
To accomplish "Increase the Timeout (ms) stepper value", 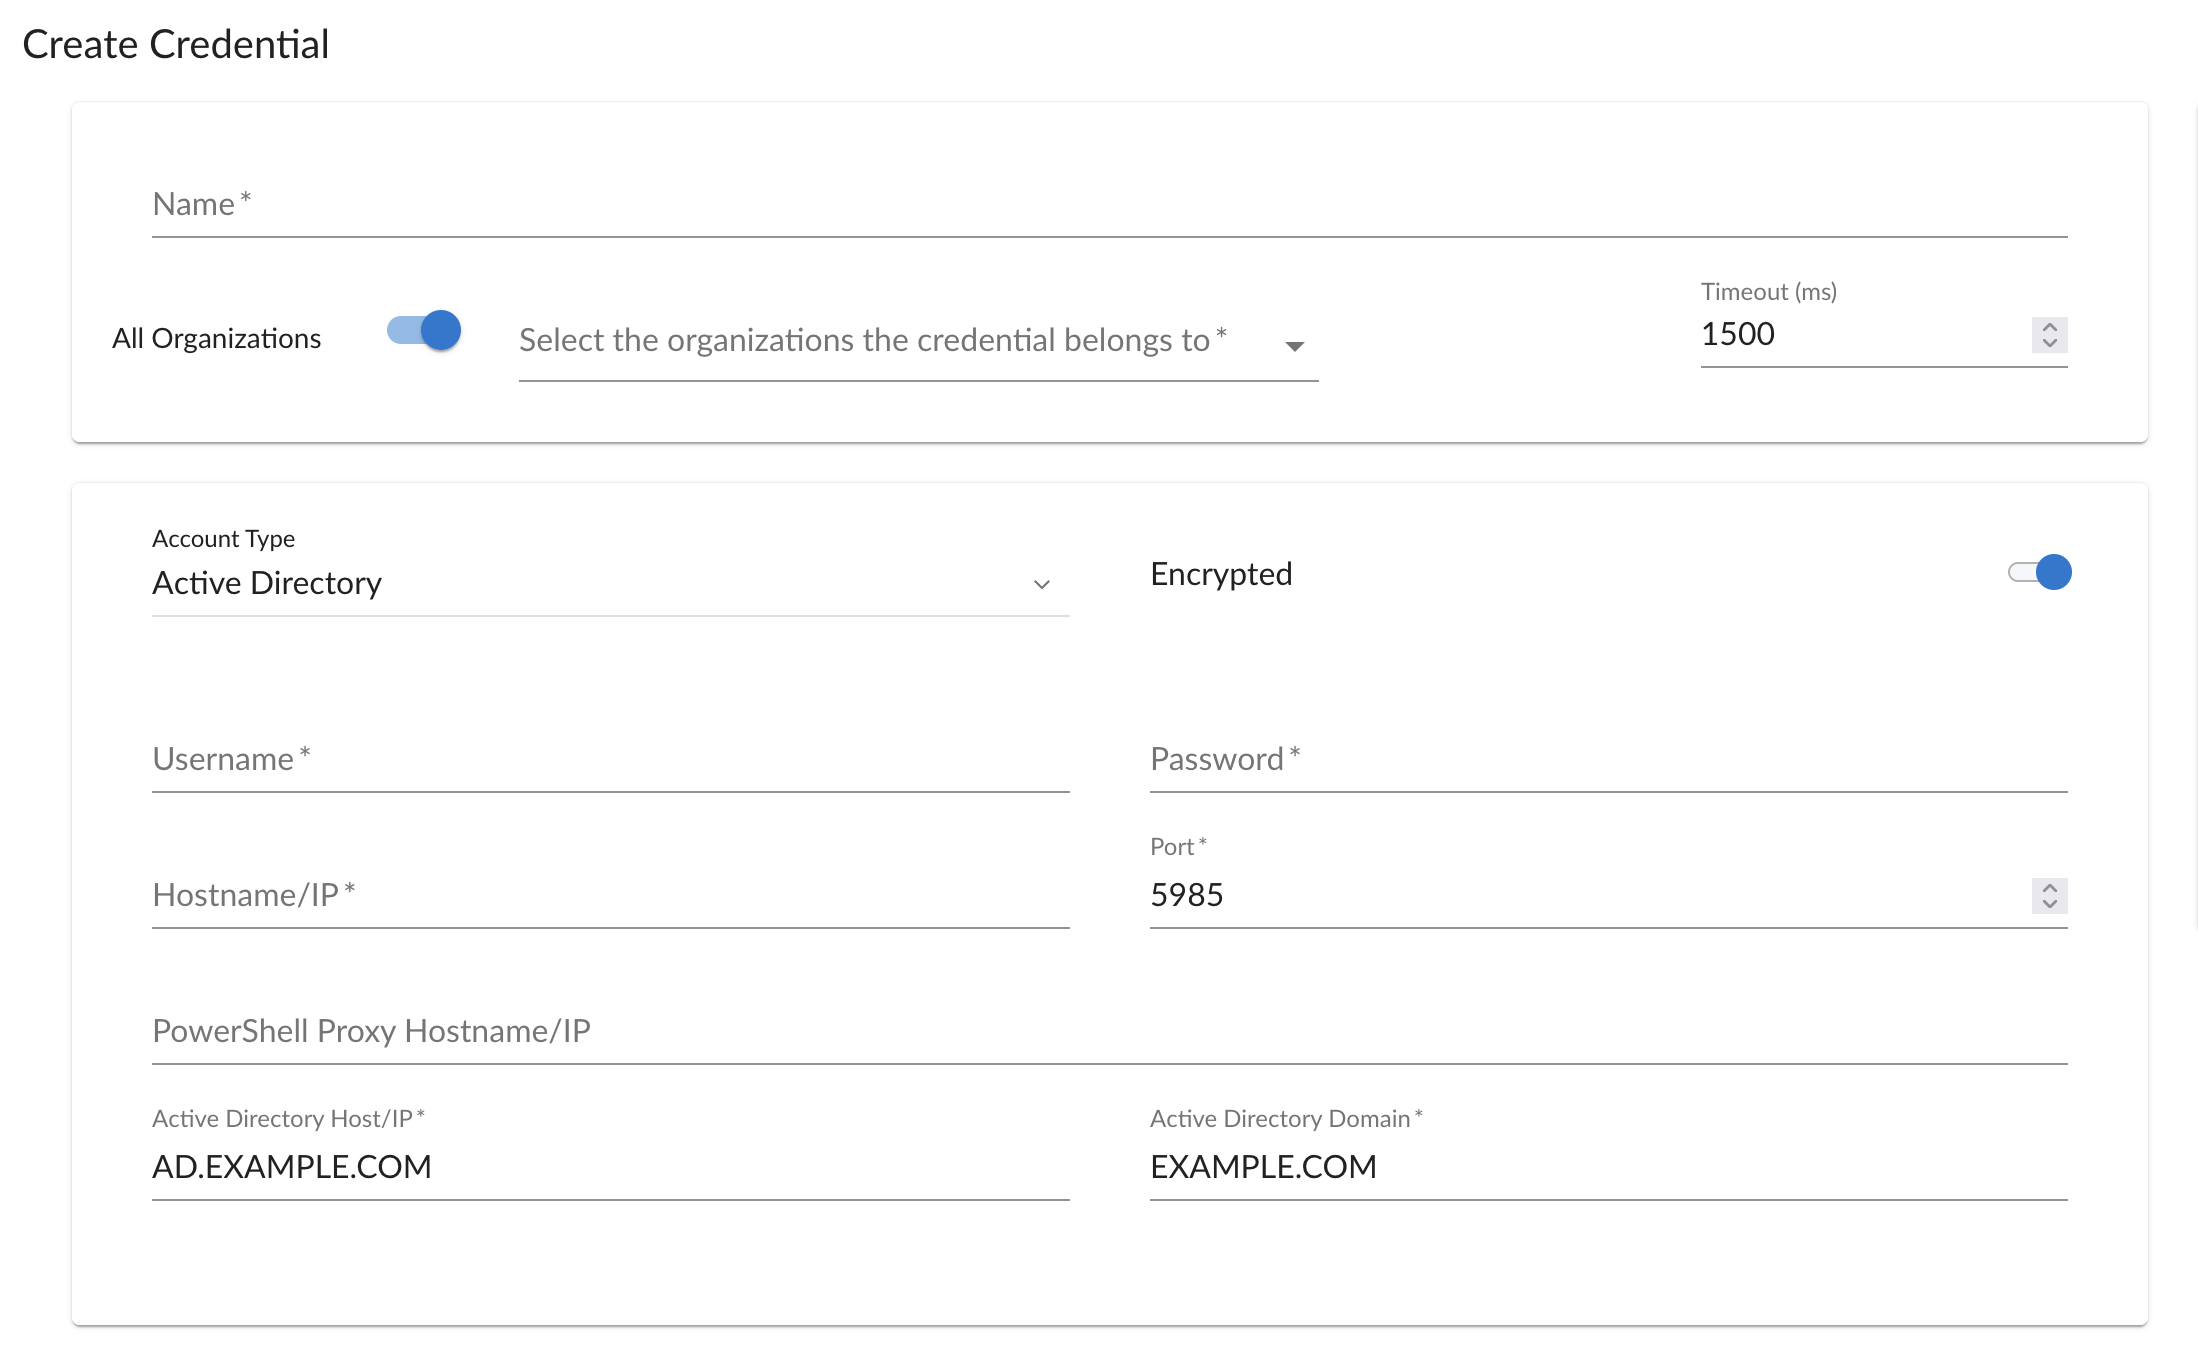I will pos(2049,327).
